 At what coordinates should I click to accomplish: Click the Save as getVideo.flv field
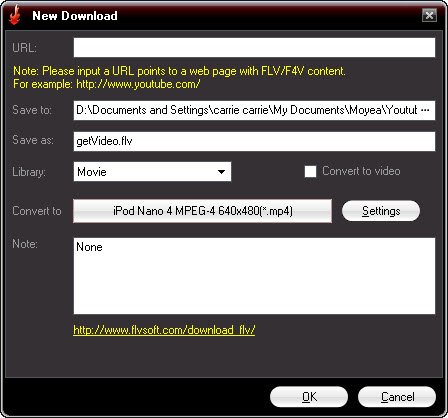pyautogui.click(x=254, y=141)
